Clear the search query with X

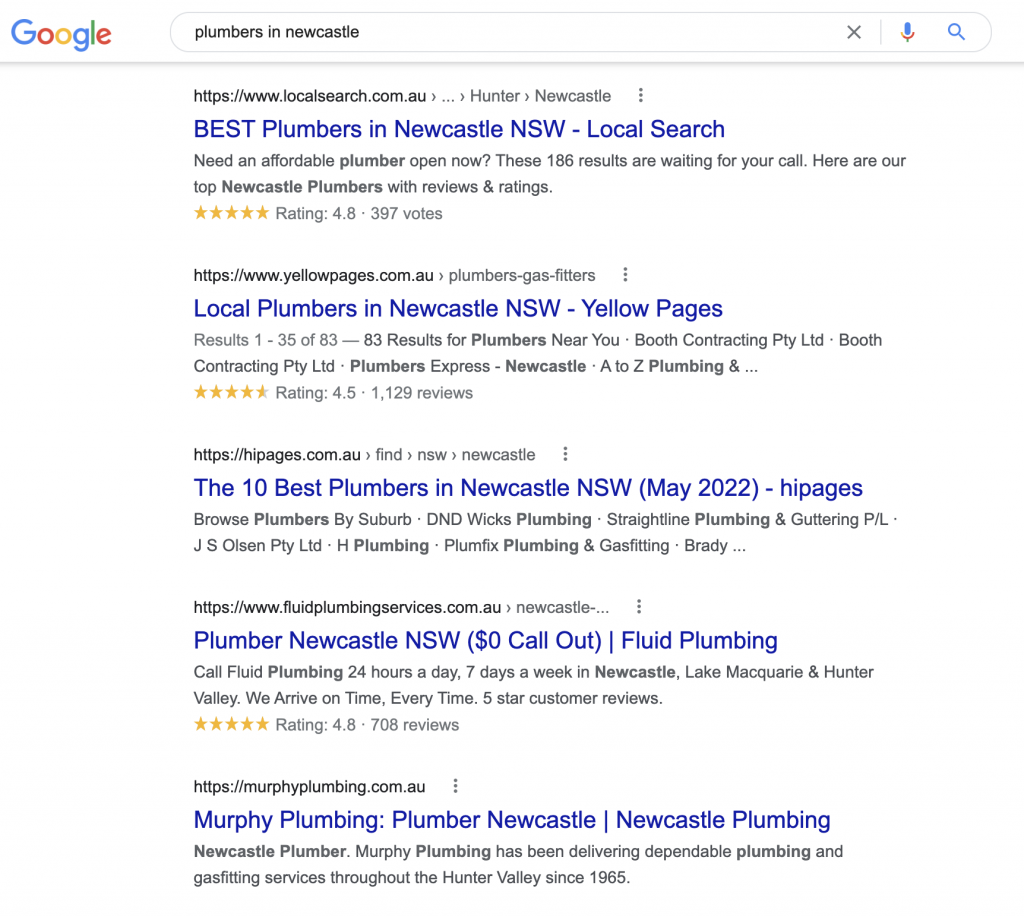(854, 32)
